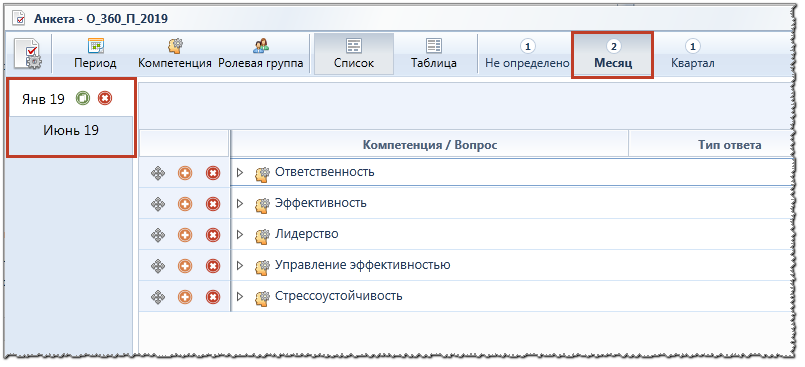Add a question to Стрессоустойчивость
Viewport: 805px width, 367px height.
pos(185,297)
